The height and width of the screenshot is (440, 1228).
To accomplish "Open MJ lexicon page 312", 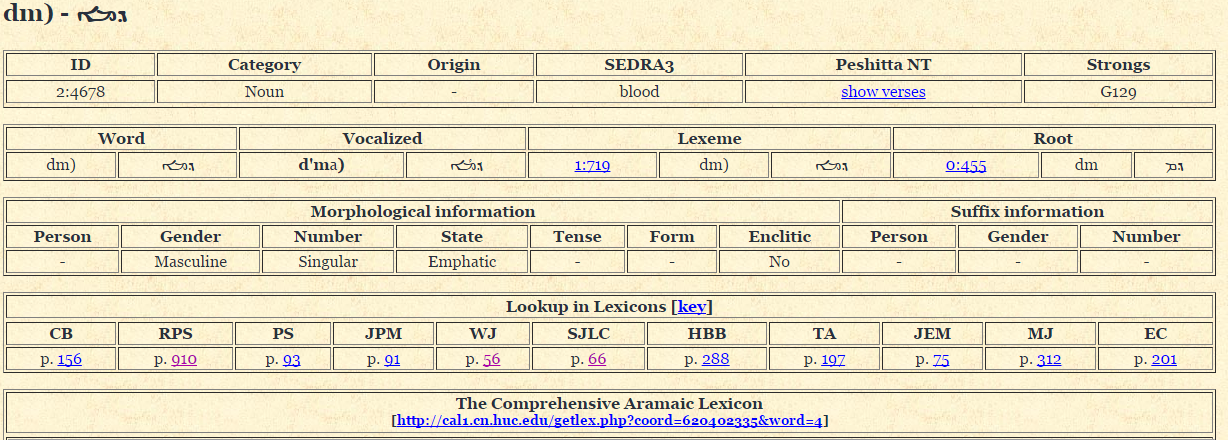I will tap(1048, 359).
